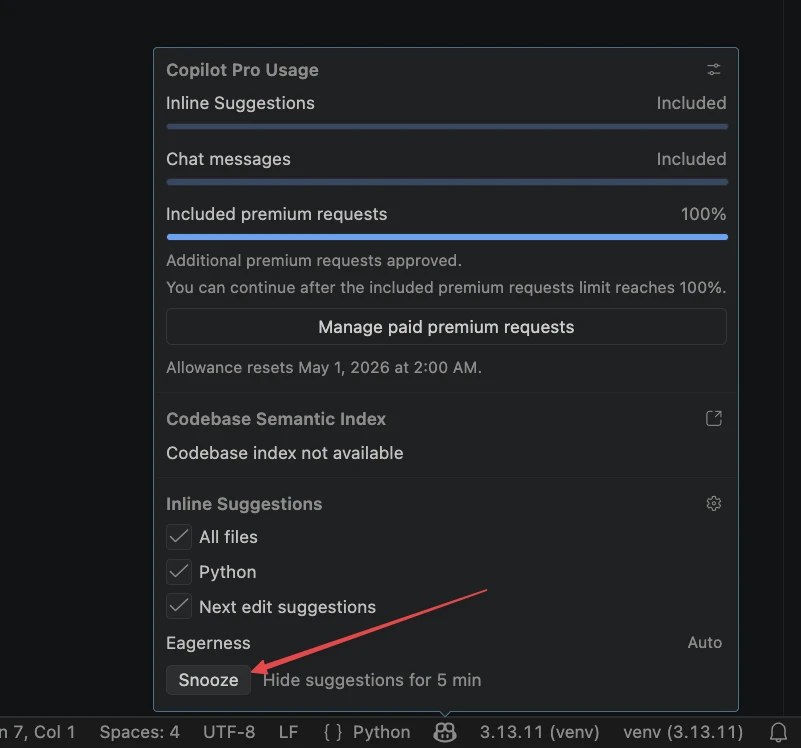Viewport: 801px width, 748px height.
Task: Go to line via Col 1 indicator
Action: [x=38, y=732]
